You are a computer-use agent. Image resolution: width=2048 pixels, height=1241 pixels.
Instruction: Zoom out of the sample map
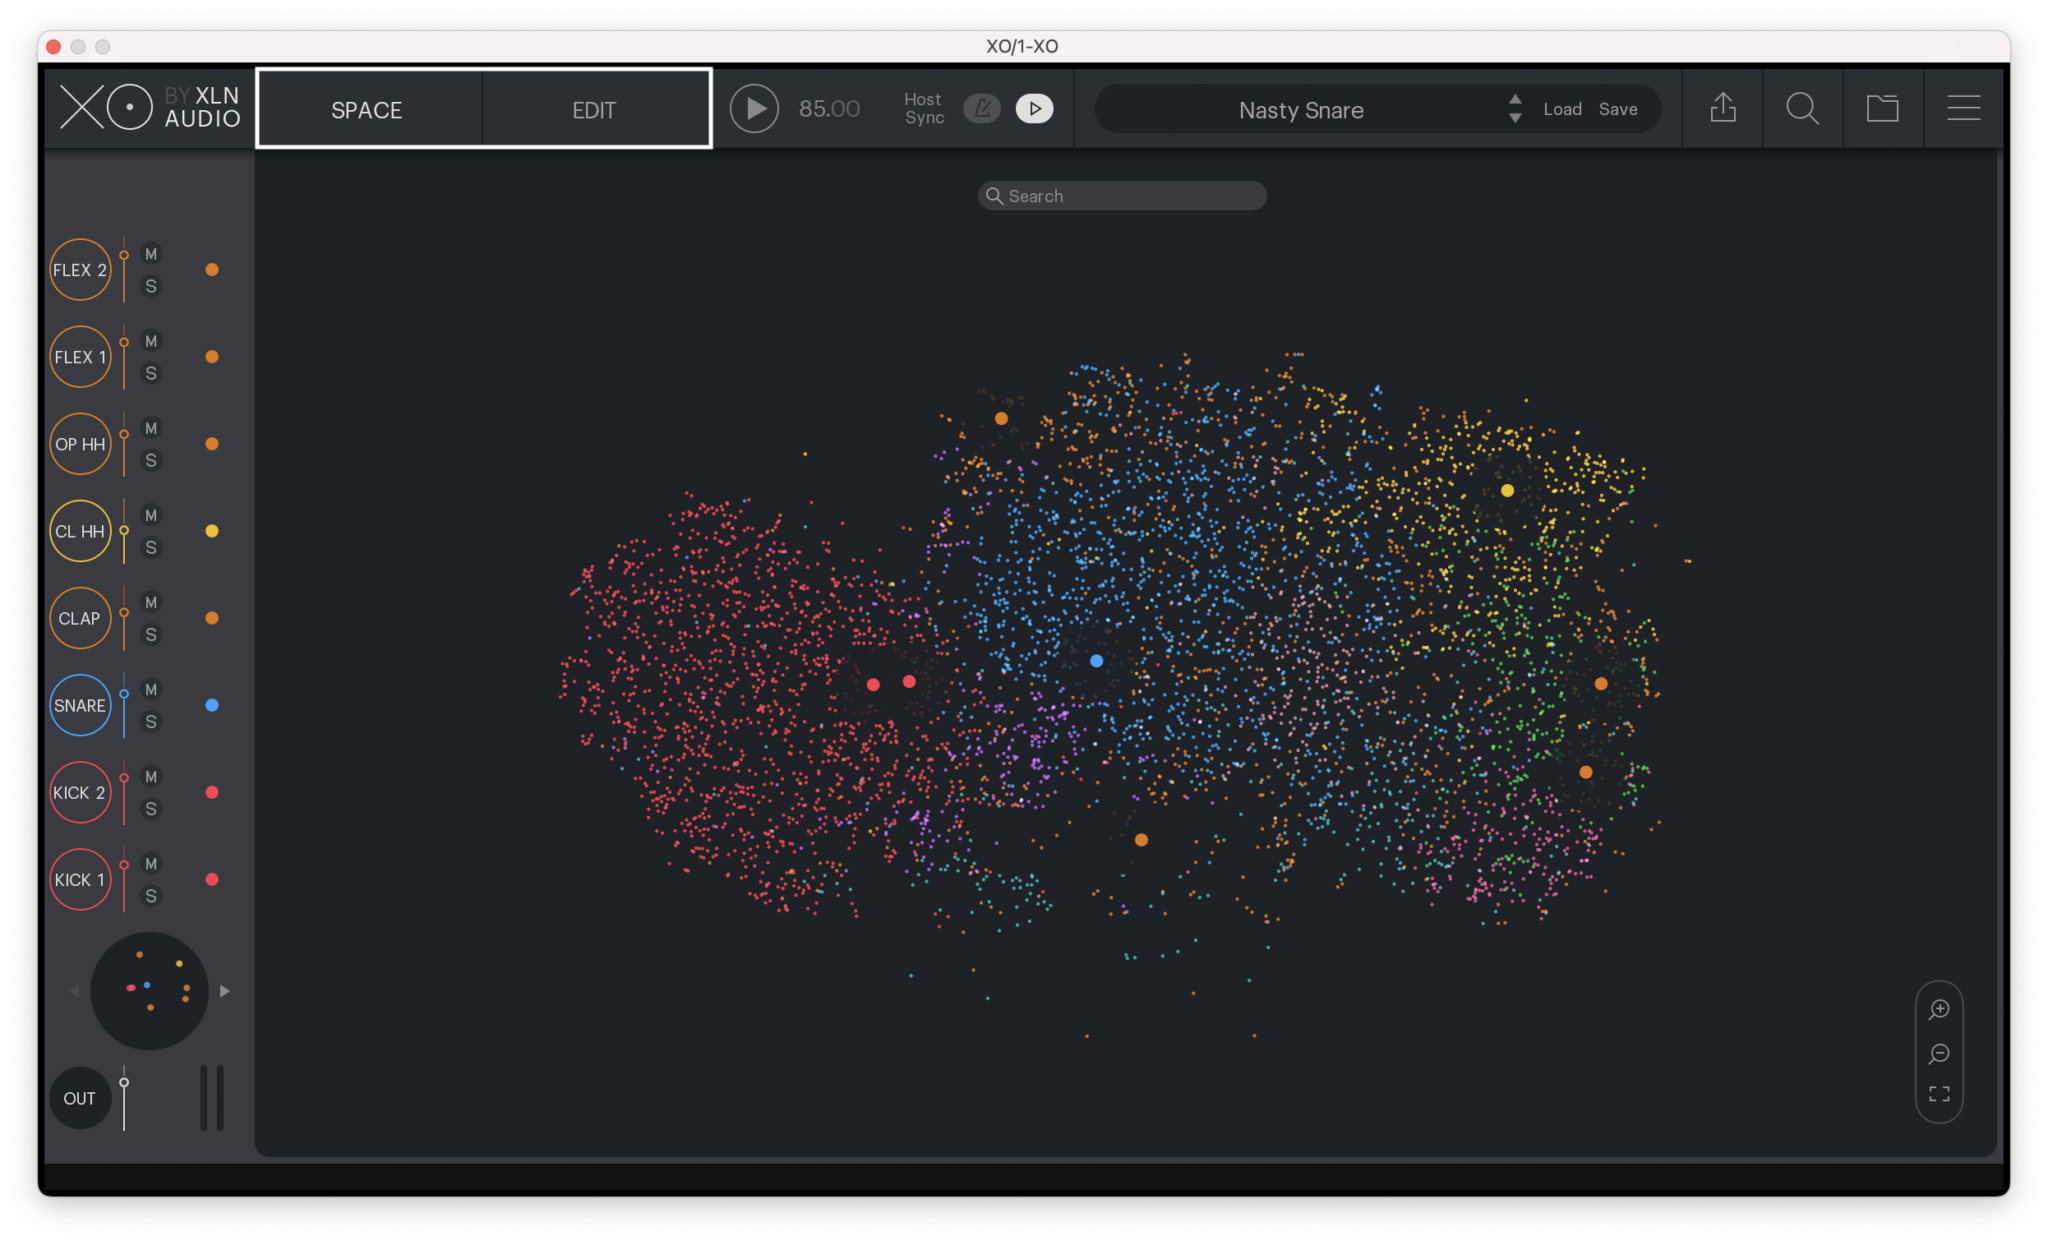pyautogui.click(x=1938, y=1053)
